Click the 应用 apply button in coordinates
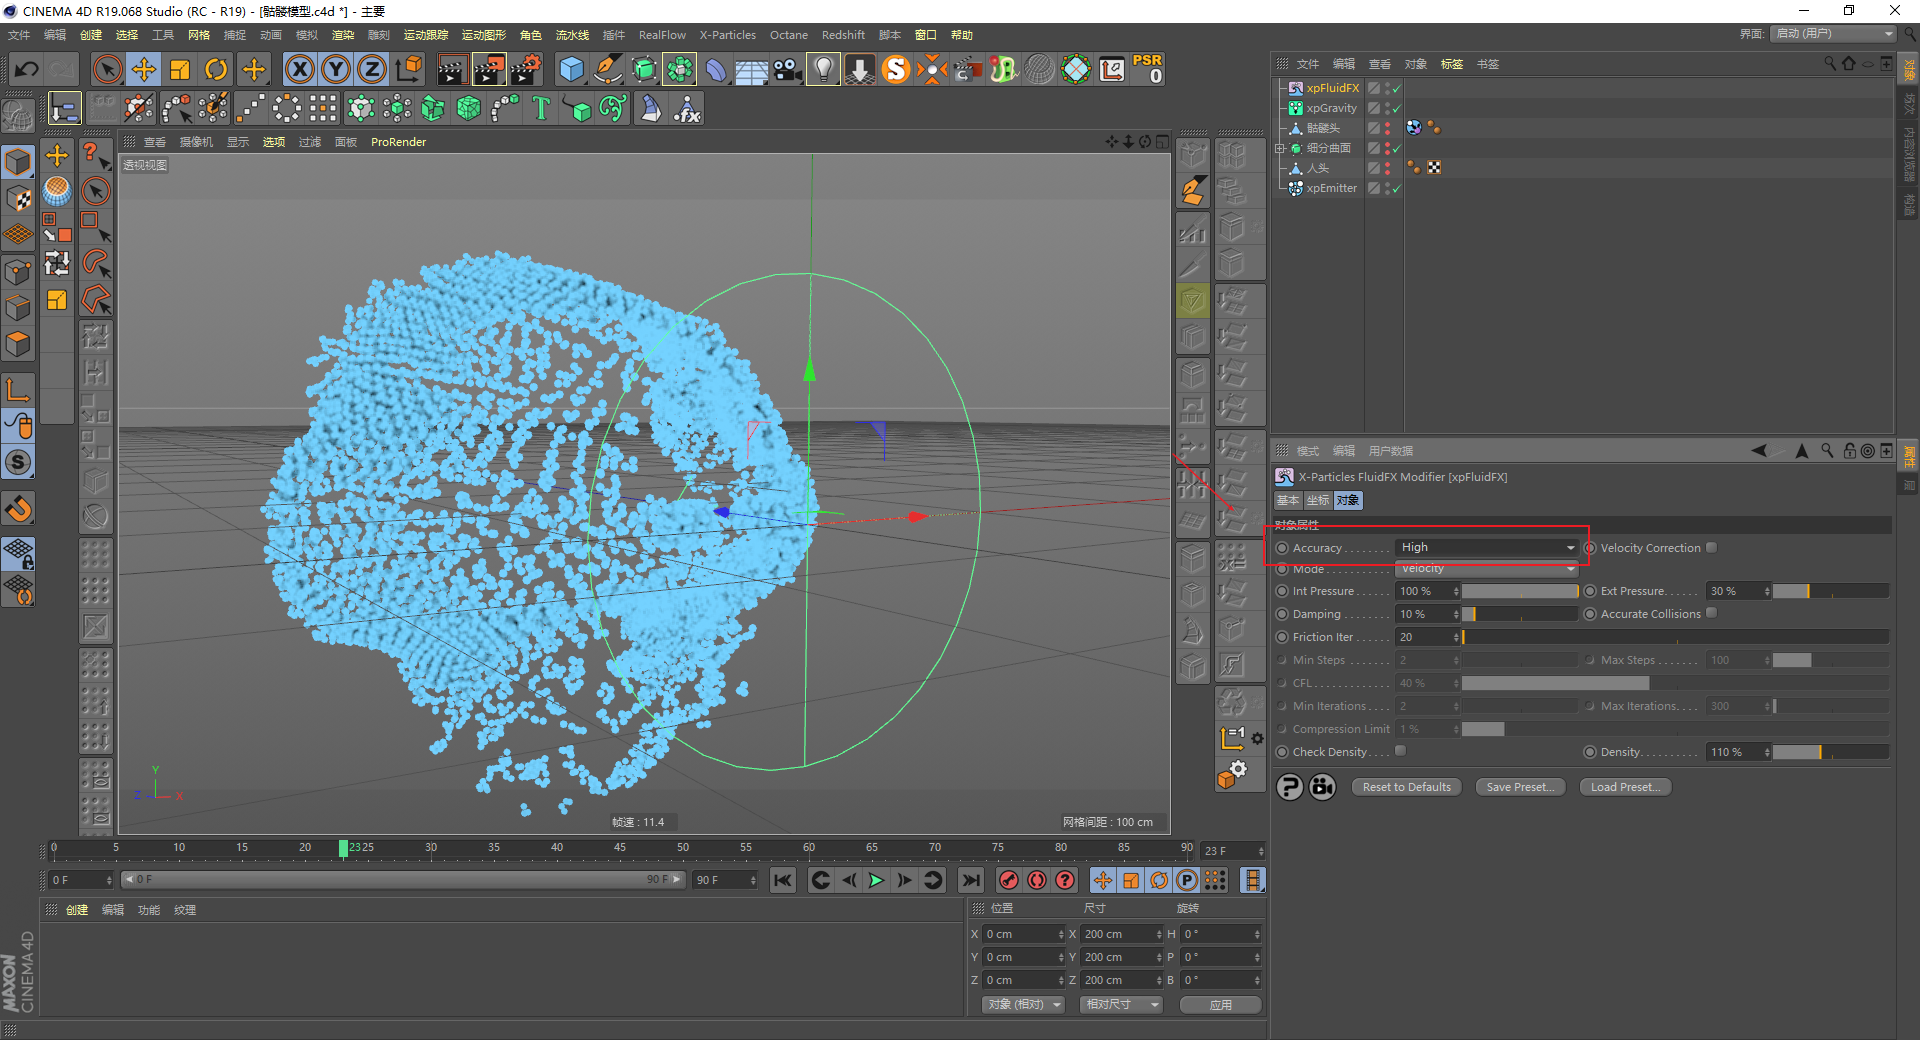The height and width of the screenshot is (1040, 1920). [x=1221, y=1005]
